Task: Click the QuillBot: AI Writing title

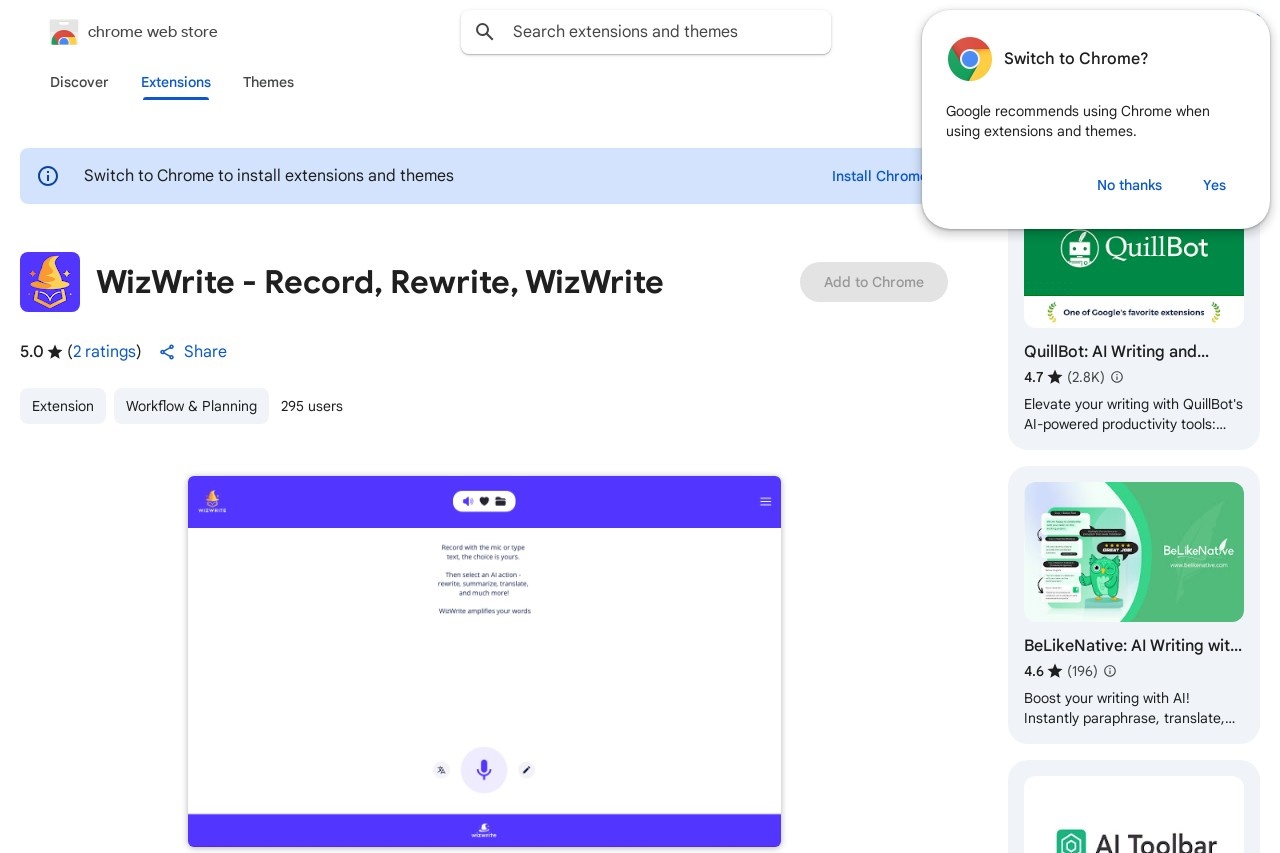Action: pos(1116,352)
